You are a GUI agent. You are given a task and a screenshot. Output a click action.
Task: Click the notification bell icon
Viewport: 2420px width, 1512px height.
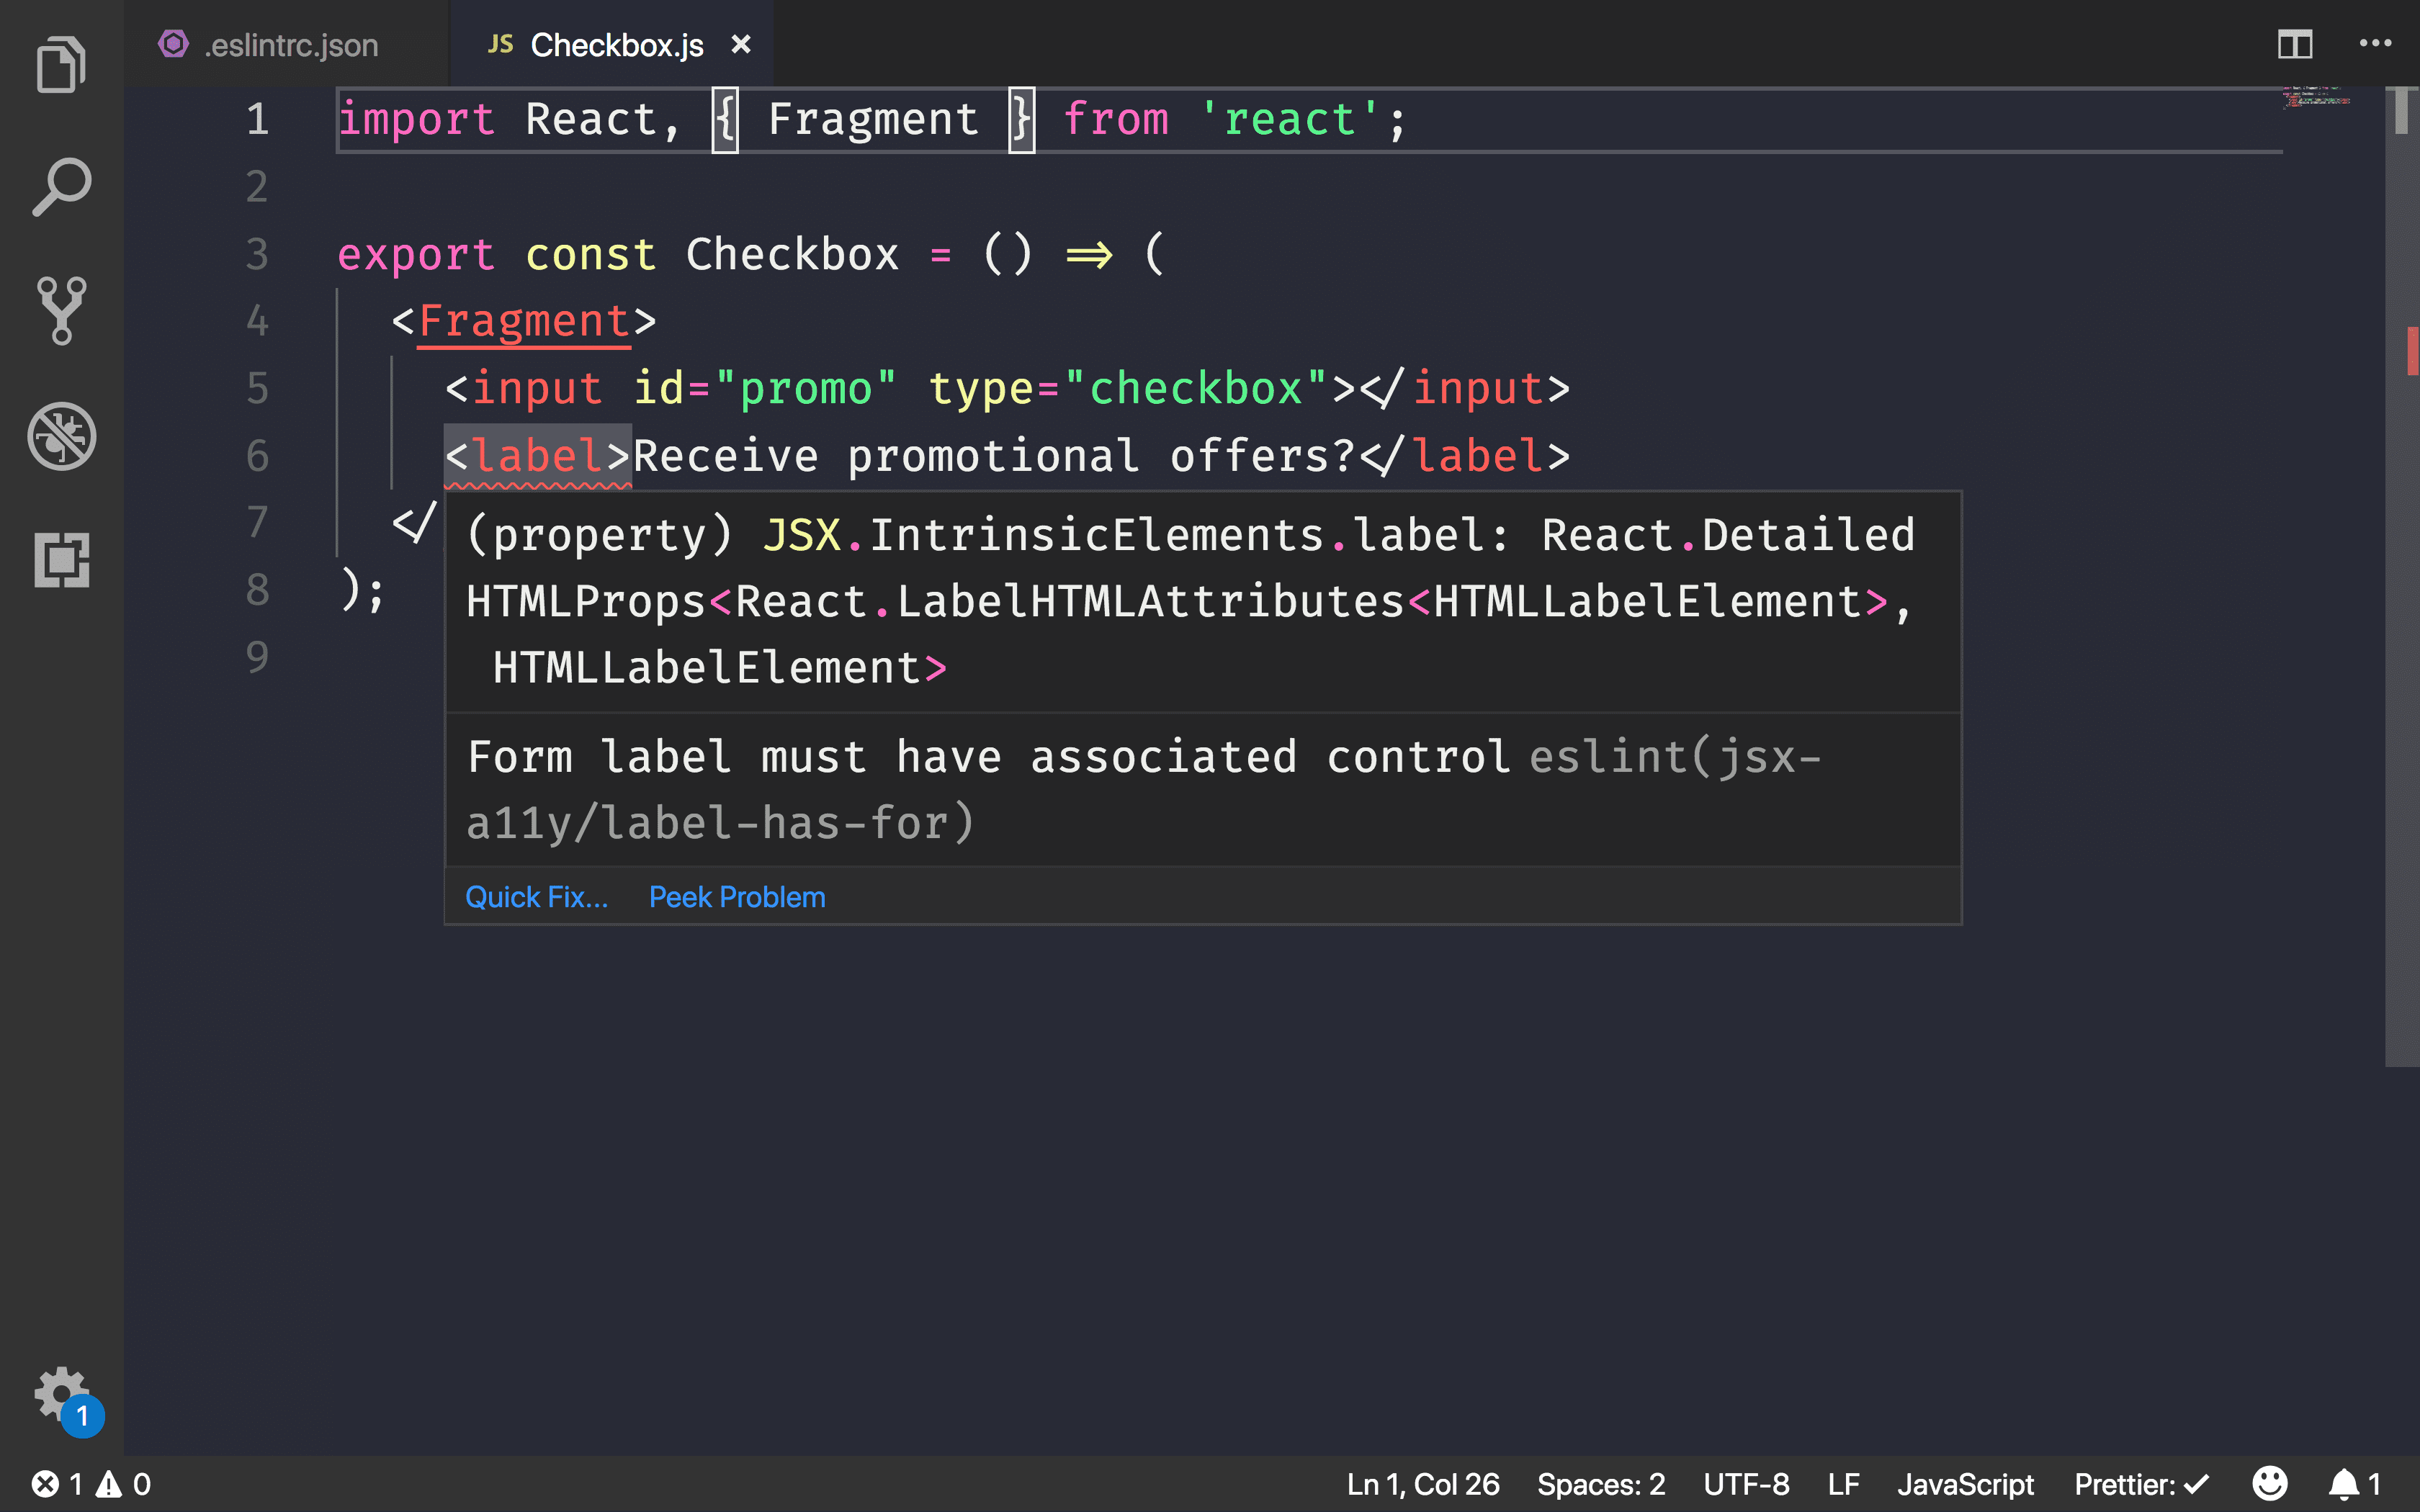point(2347,1482)
